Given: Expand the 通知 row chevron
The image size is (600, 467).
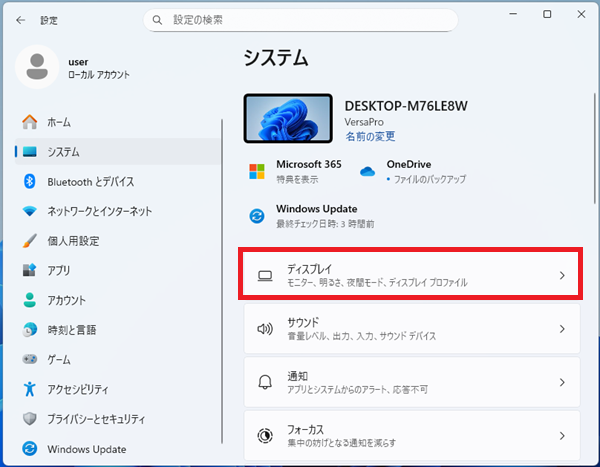Looking at the screenshot, I should click(562, 382).
